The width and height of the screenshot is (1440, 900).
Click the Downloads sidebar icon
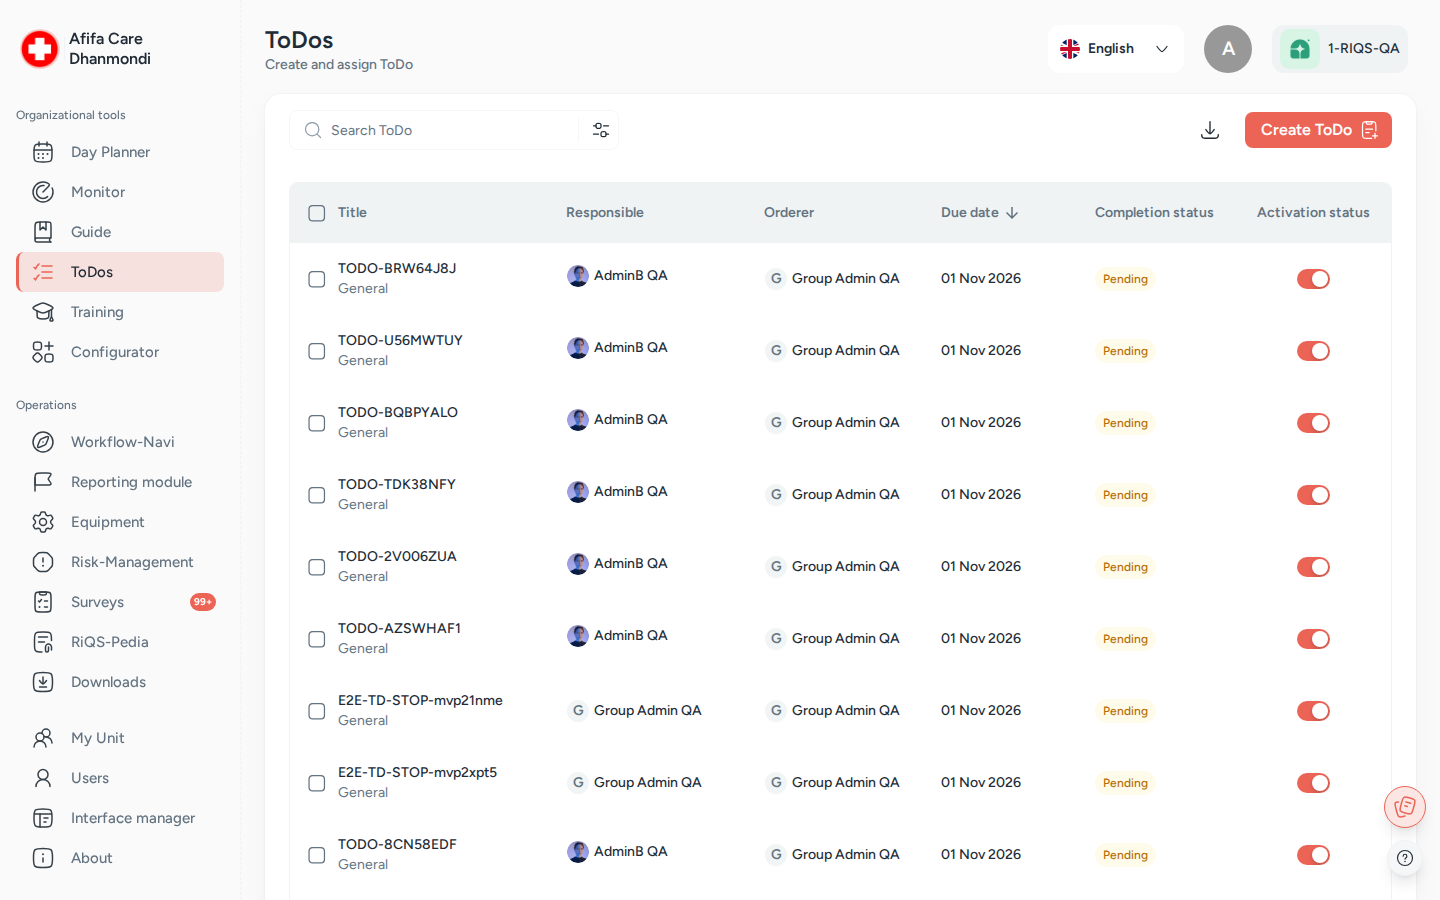coord(43,682)
